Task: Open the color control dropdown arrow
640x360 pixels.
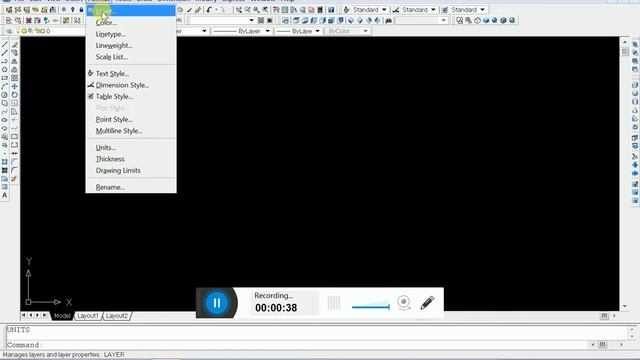Action: pos(204,31)
